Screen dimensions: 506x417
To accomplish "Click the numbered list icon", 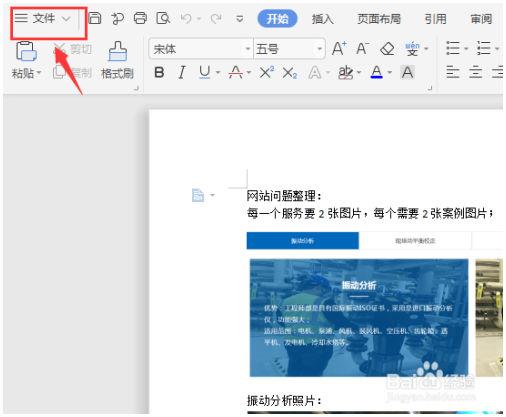I will tap(484, 48).
